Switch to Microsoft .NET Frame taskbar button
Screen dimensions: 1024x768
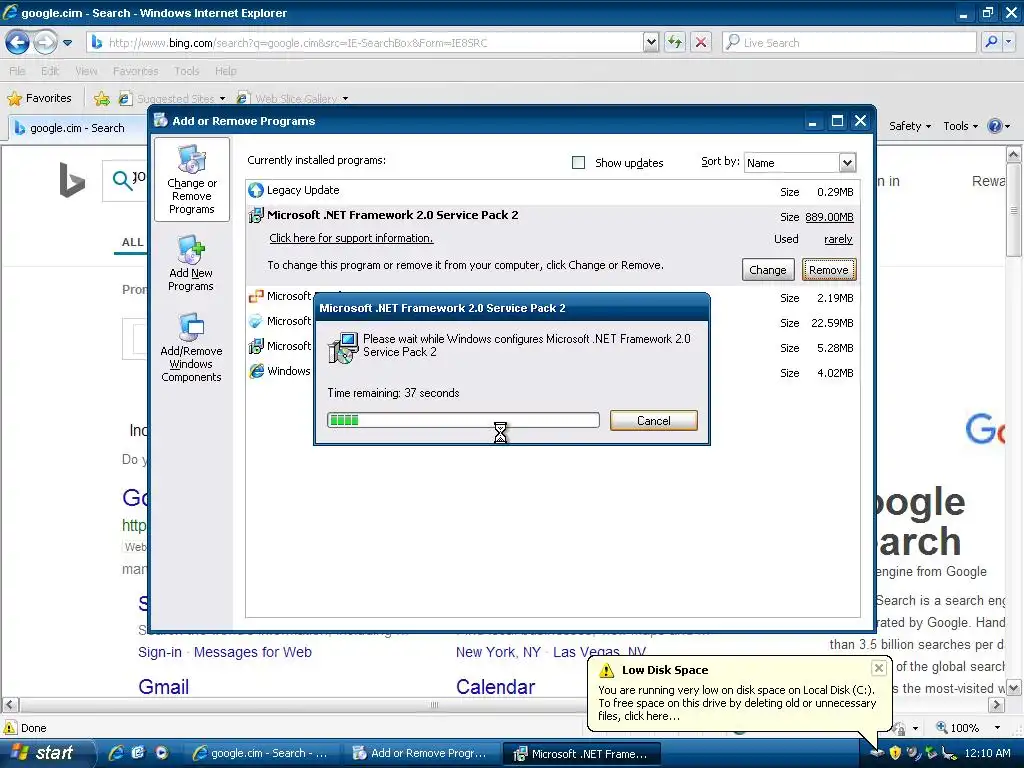coord(583,754)
